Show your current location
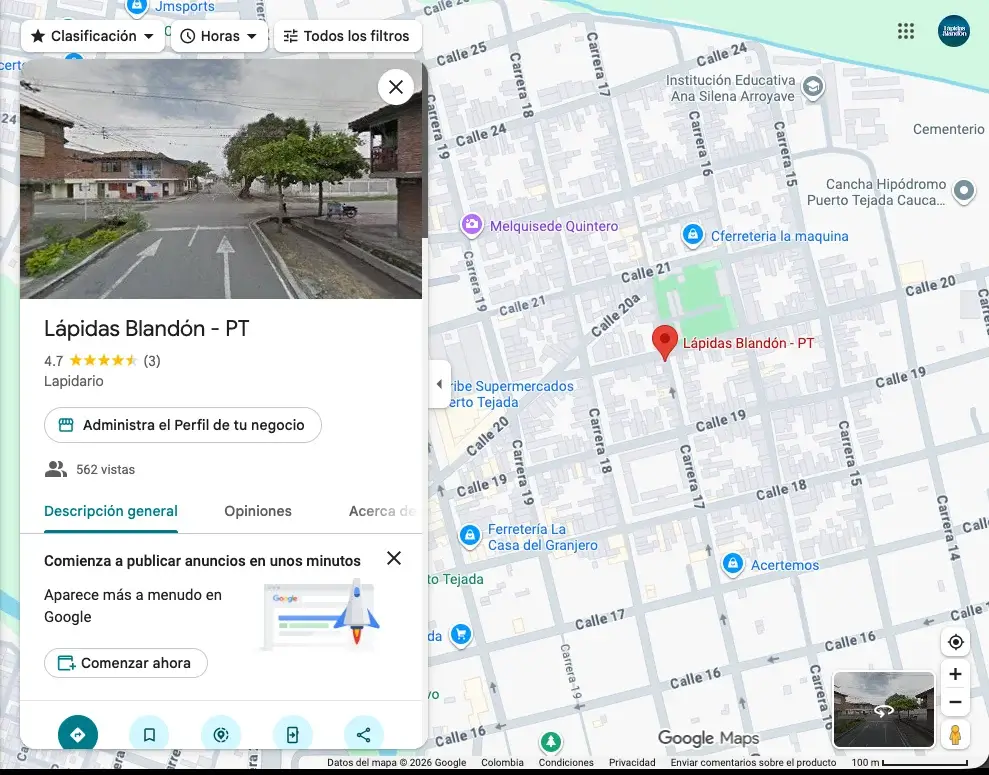989x775 pixels. pyautogui.click(x=955, y=642)
